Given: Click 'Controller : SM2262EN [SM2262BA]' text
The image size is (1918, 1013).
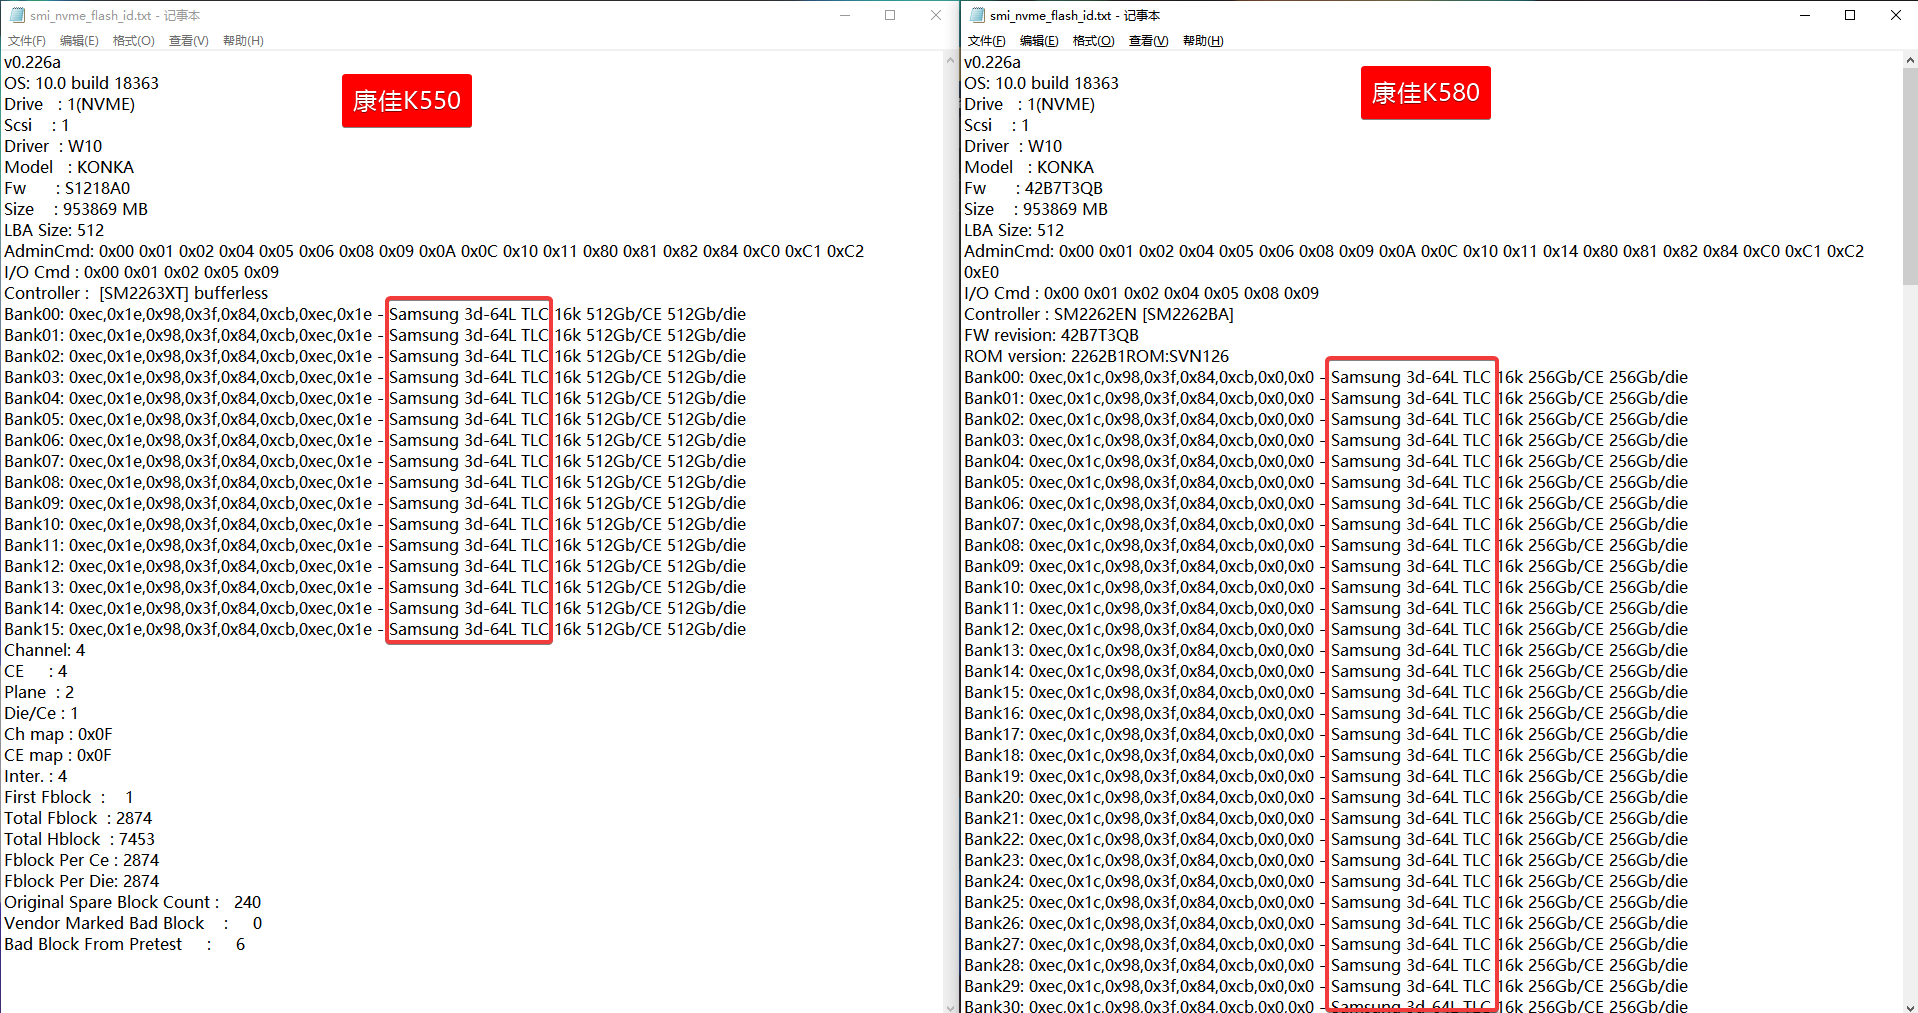Looking at the screenshot, I should (1098, 314).
